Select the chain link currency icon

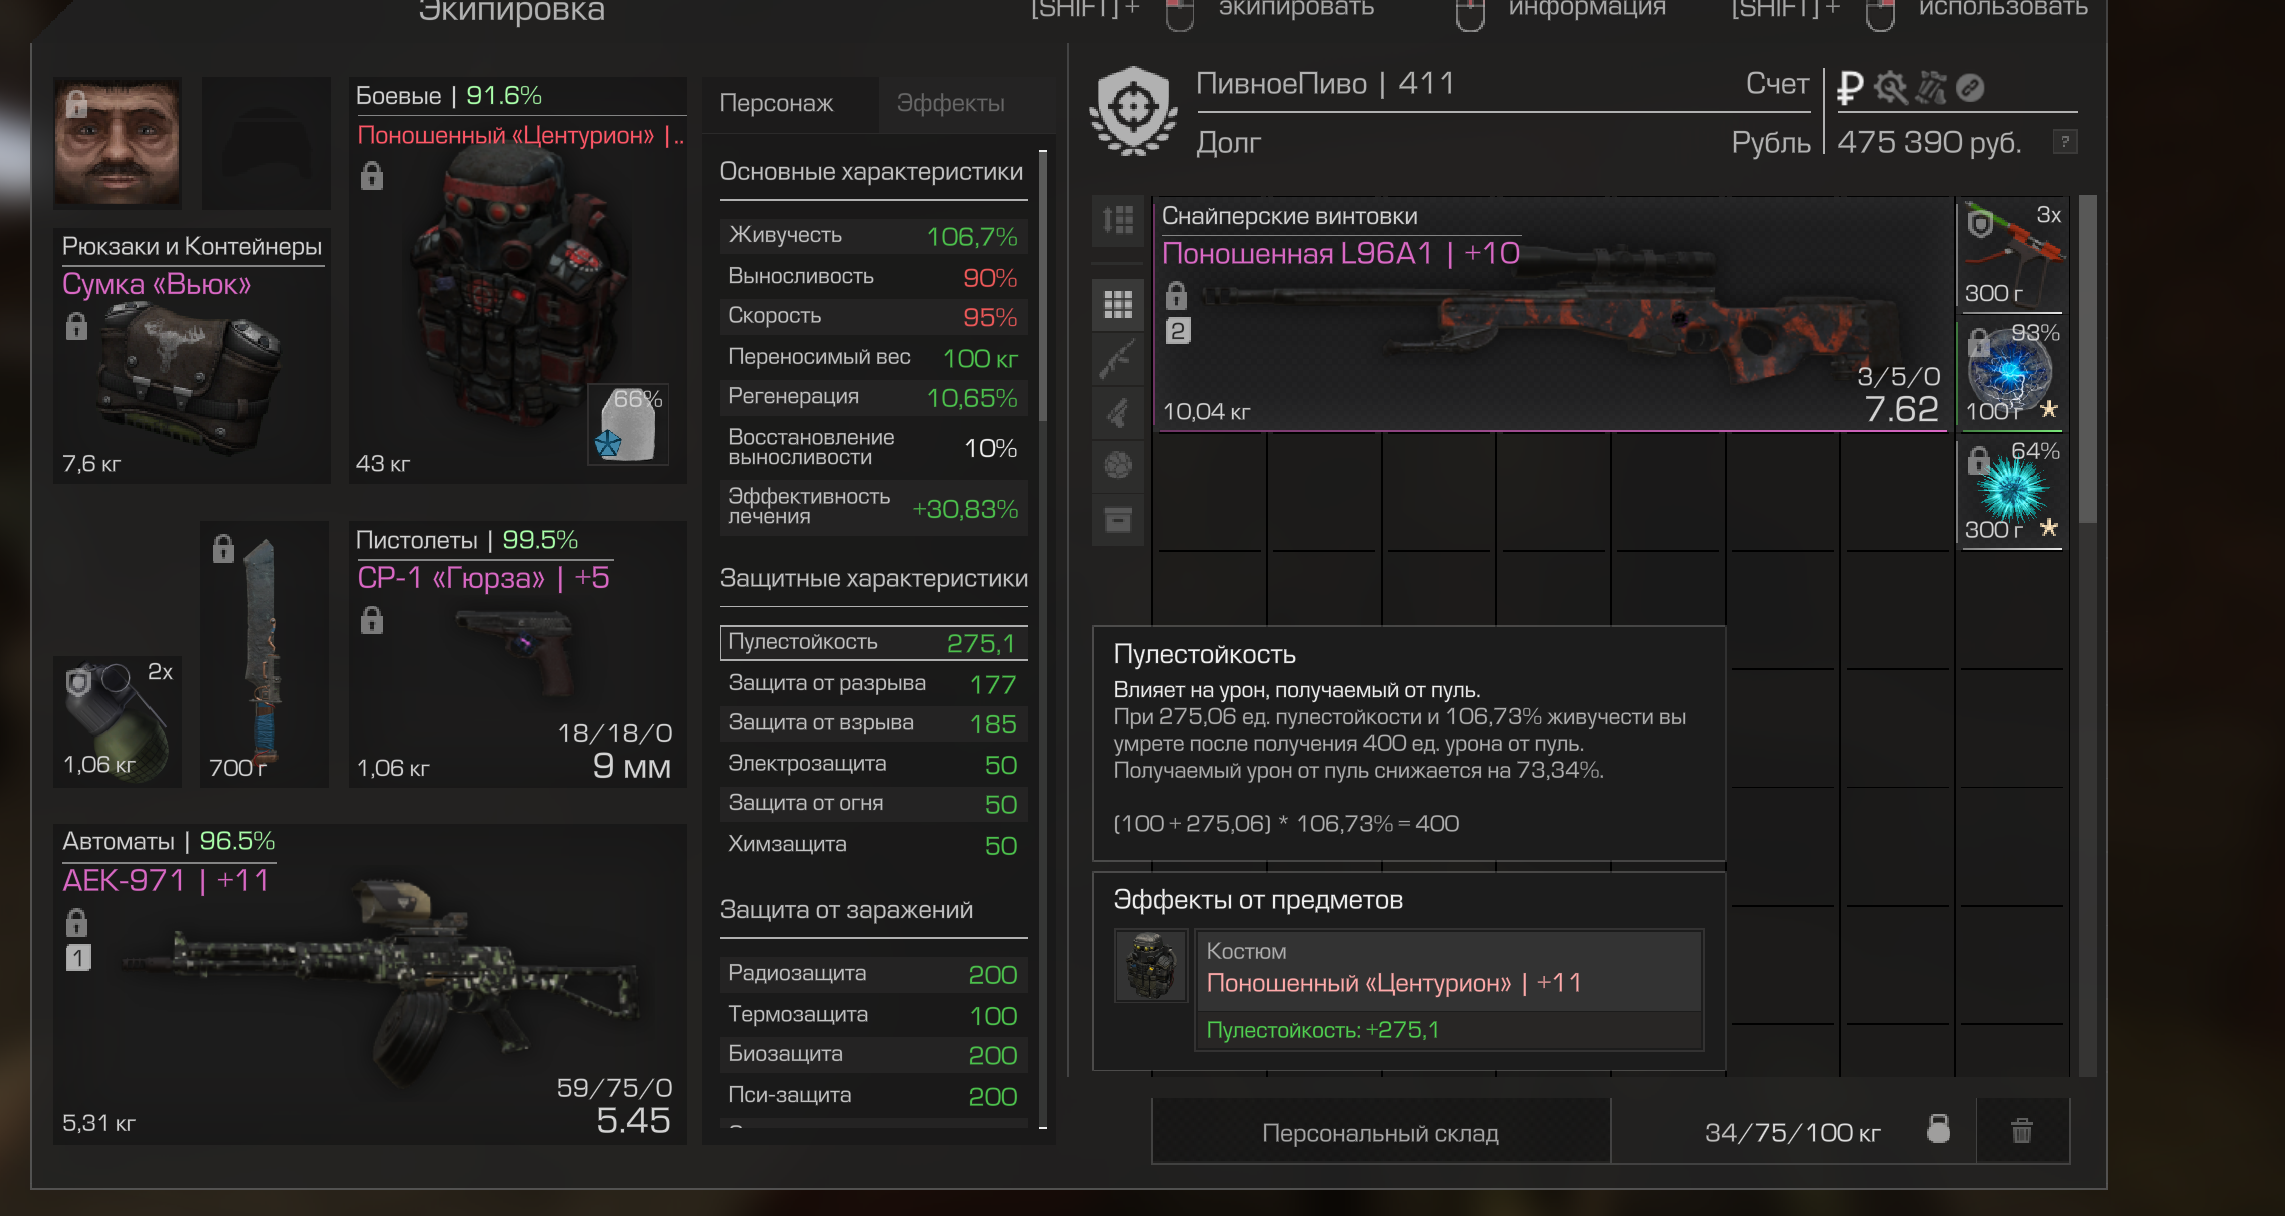point(1970,88)
